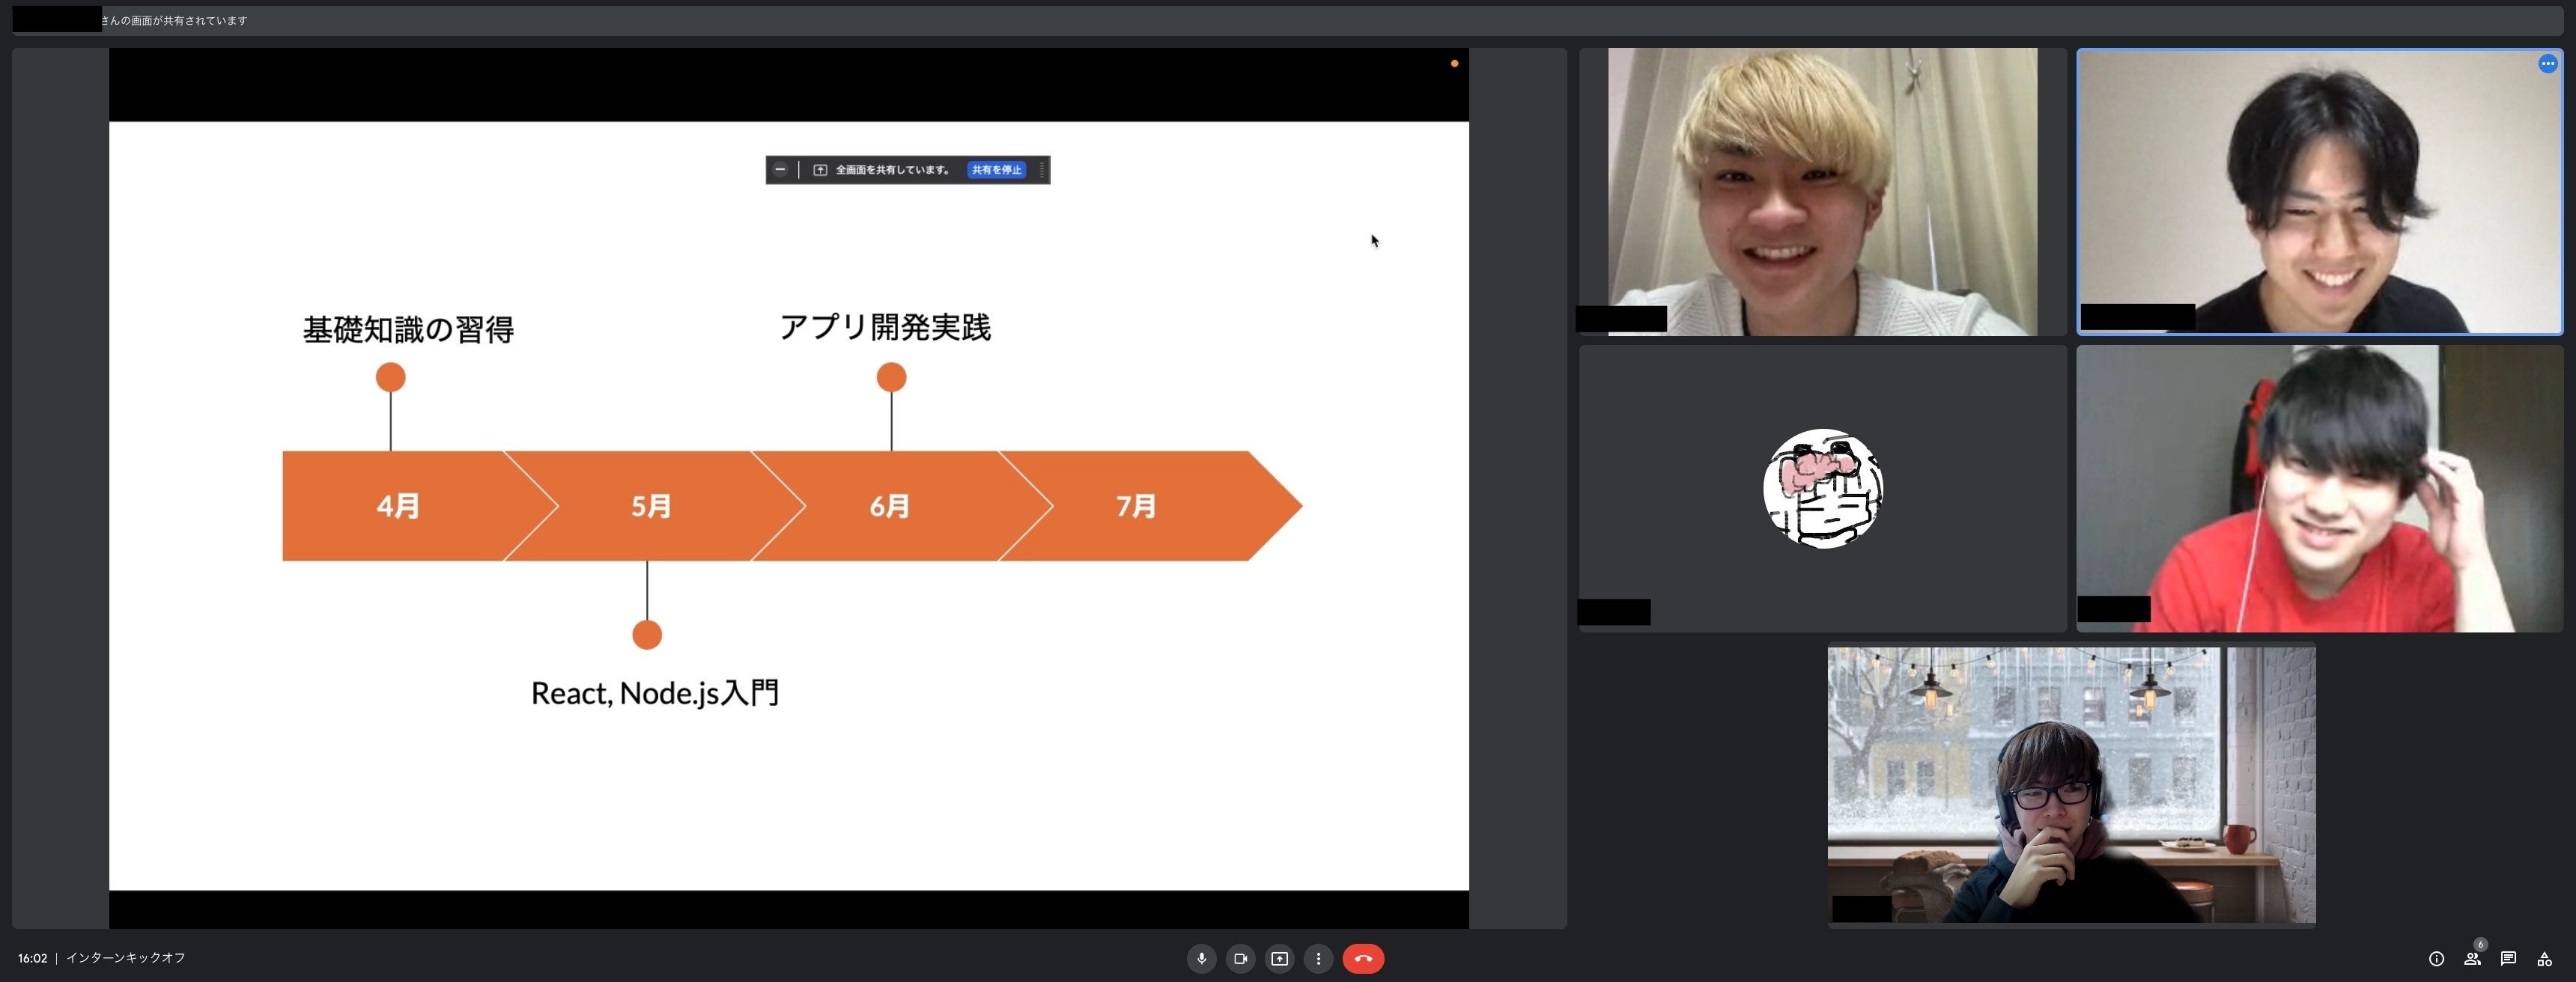The height and width of the screenshot is (982, 2576).
Task: Select the avatar-only participant tile
Action: (1822, 488)
